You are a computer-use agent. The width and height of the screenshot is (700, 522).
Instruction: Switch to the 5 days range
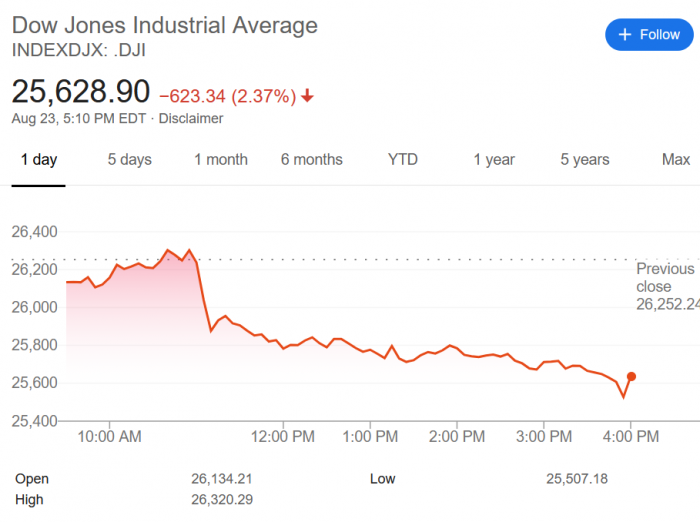(130, 160)
